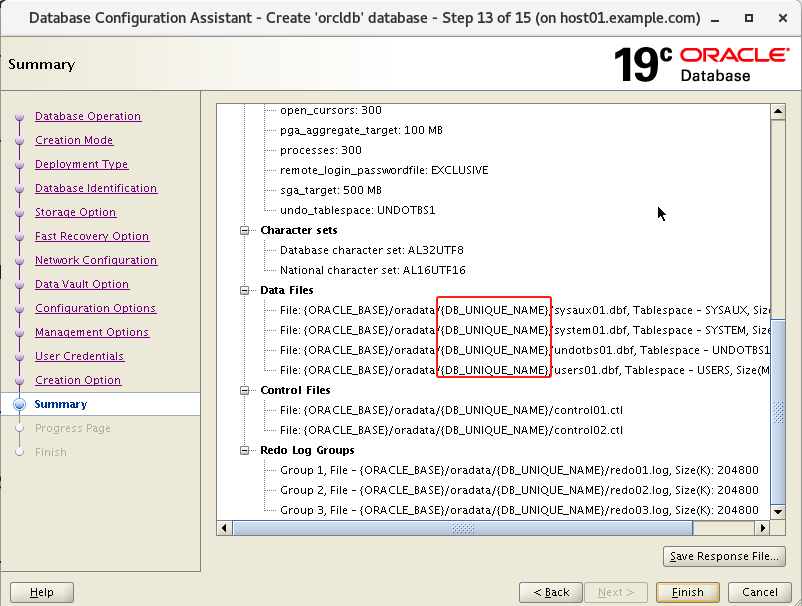Select undo_tablespace: UNDOTBS1 row
This screenshot has height=606, width=802.
[358, 210]
